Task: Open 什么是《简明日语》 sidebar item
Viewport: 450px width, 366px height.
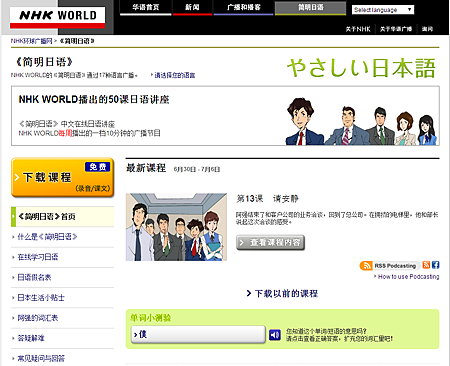Action: (47, 237)
